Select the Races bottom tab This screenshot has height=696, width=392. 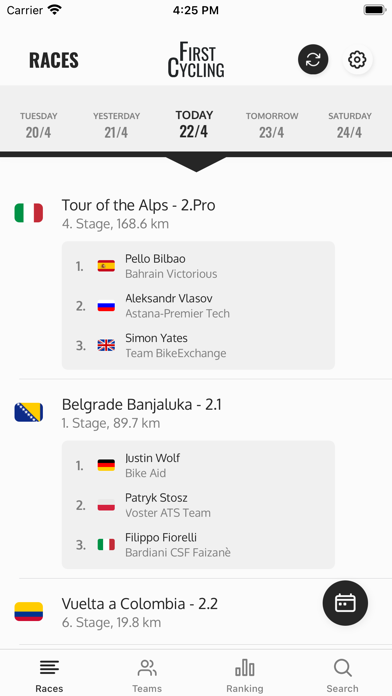(x=49, y=676)
